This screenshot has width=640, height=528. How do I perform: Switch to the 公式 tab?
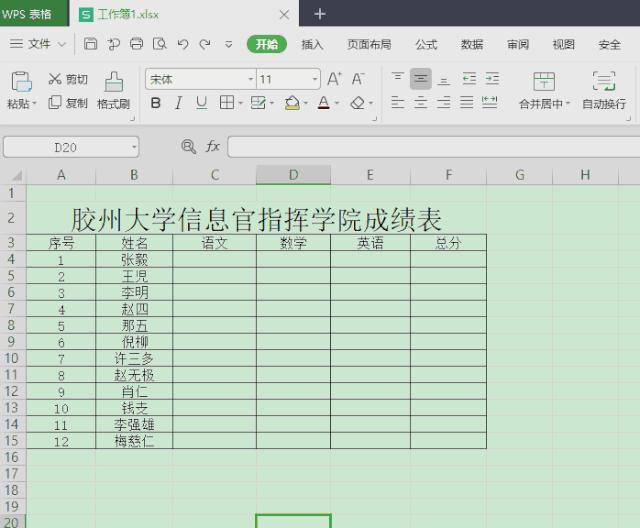(426, 44)
